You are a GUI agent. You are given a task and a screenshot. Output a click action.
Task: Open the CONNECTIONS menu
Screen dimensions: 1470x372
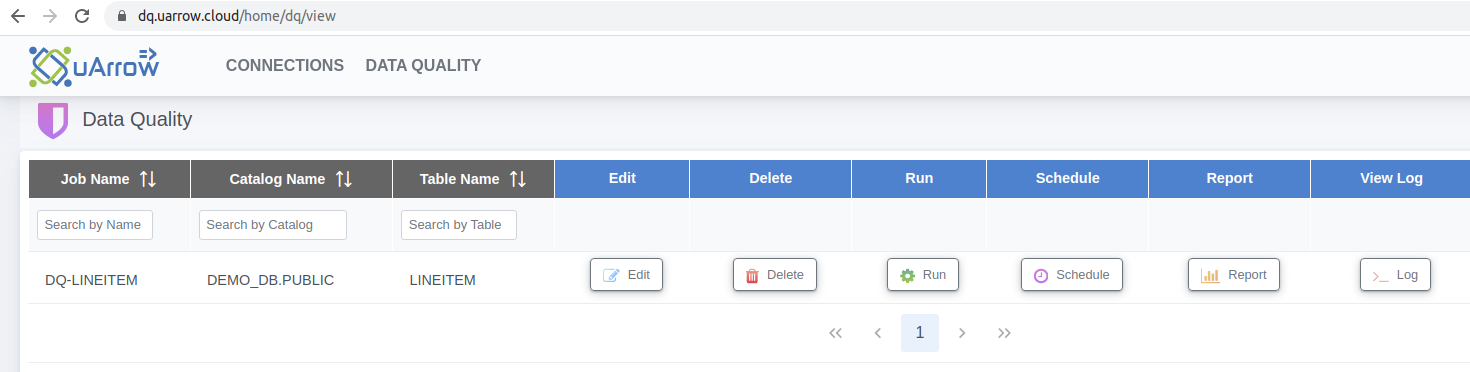pos(285,65)
